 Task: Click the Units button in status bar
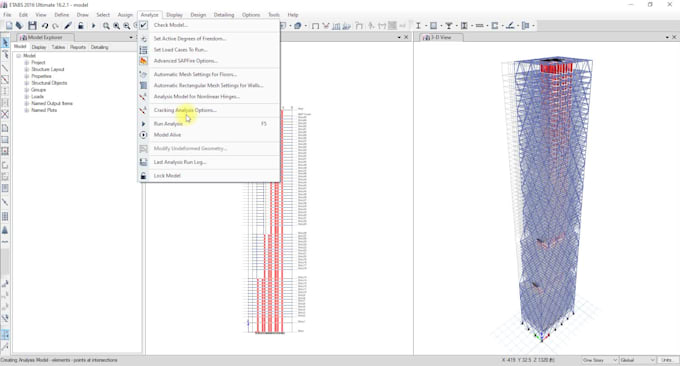pyautogui.click(x=667, y=360)
